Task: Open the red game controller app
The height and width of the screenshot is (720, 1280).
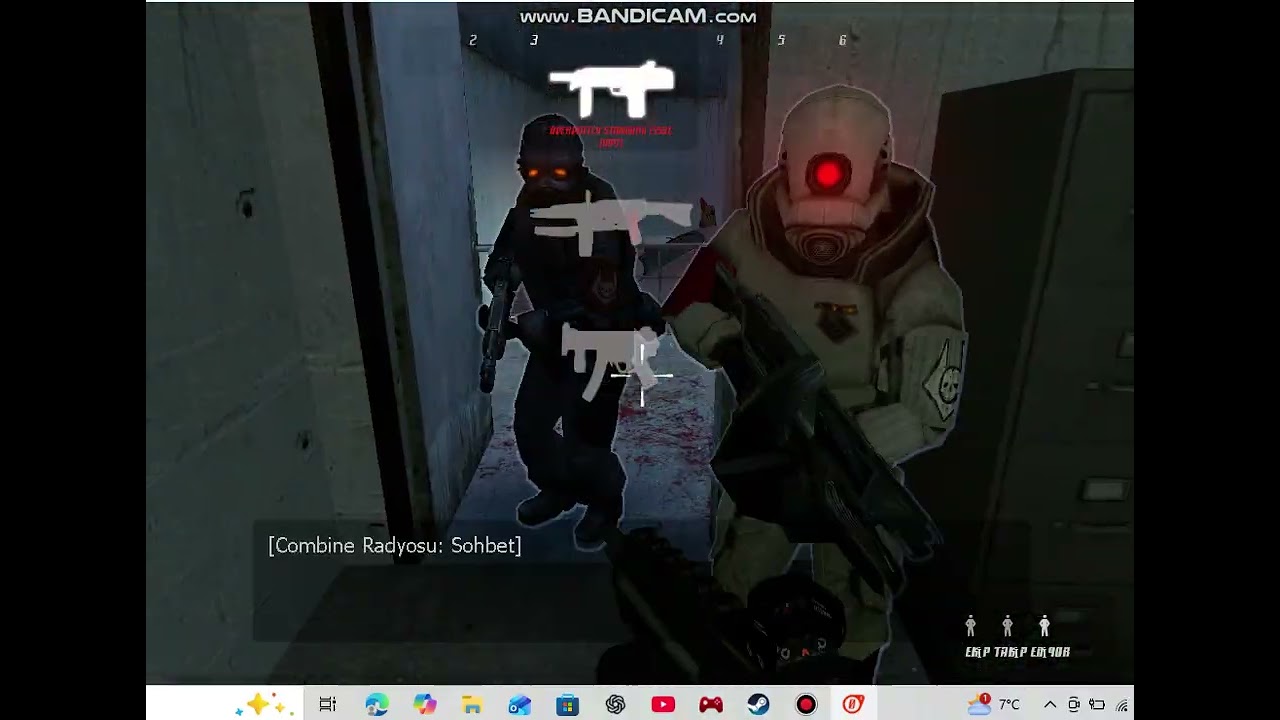Action: pyautogui.click(x=711, y=705)
